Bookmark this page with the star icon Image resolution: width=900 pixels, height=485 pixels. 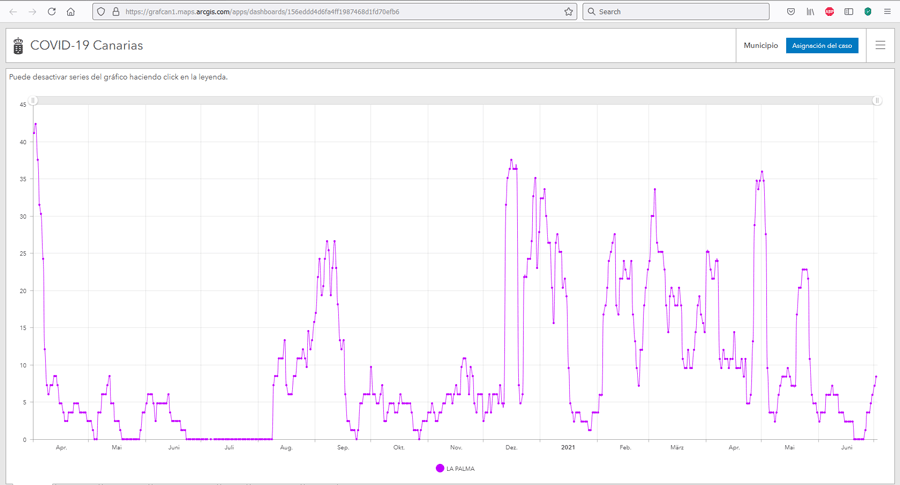[x=568, y=12]
